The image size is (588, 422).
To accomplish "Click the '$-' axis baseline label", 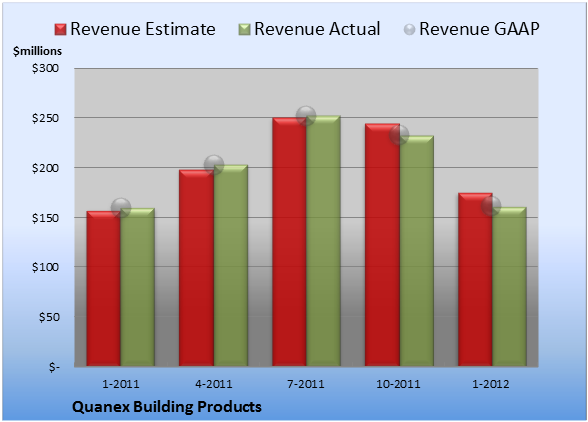I will pyautogui.click(x=54, y=367).
